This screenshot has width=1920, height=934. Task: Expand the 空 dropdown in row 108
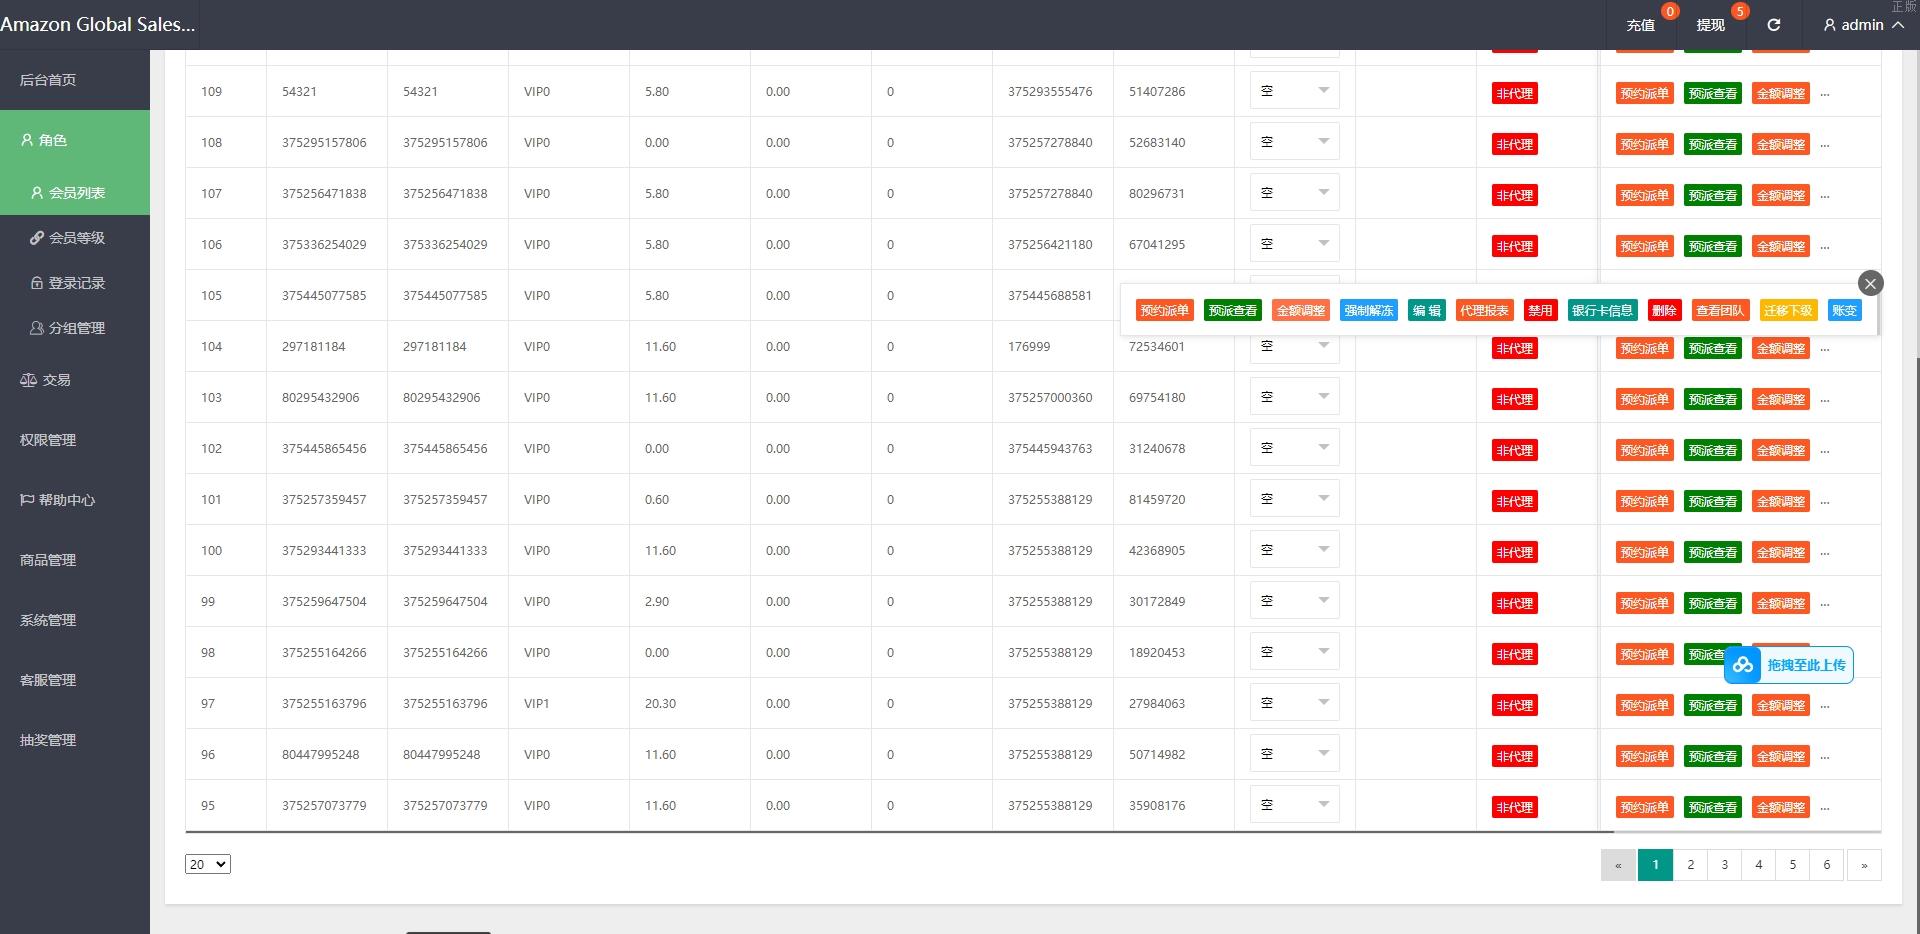[1294, 142]
